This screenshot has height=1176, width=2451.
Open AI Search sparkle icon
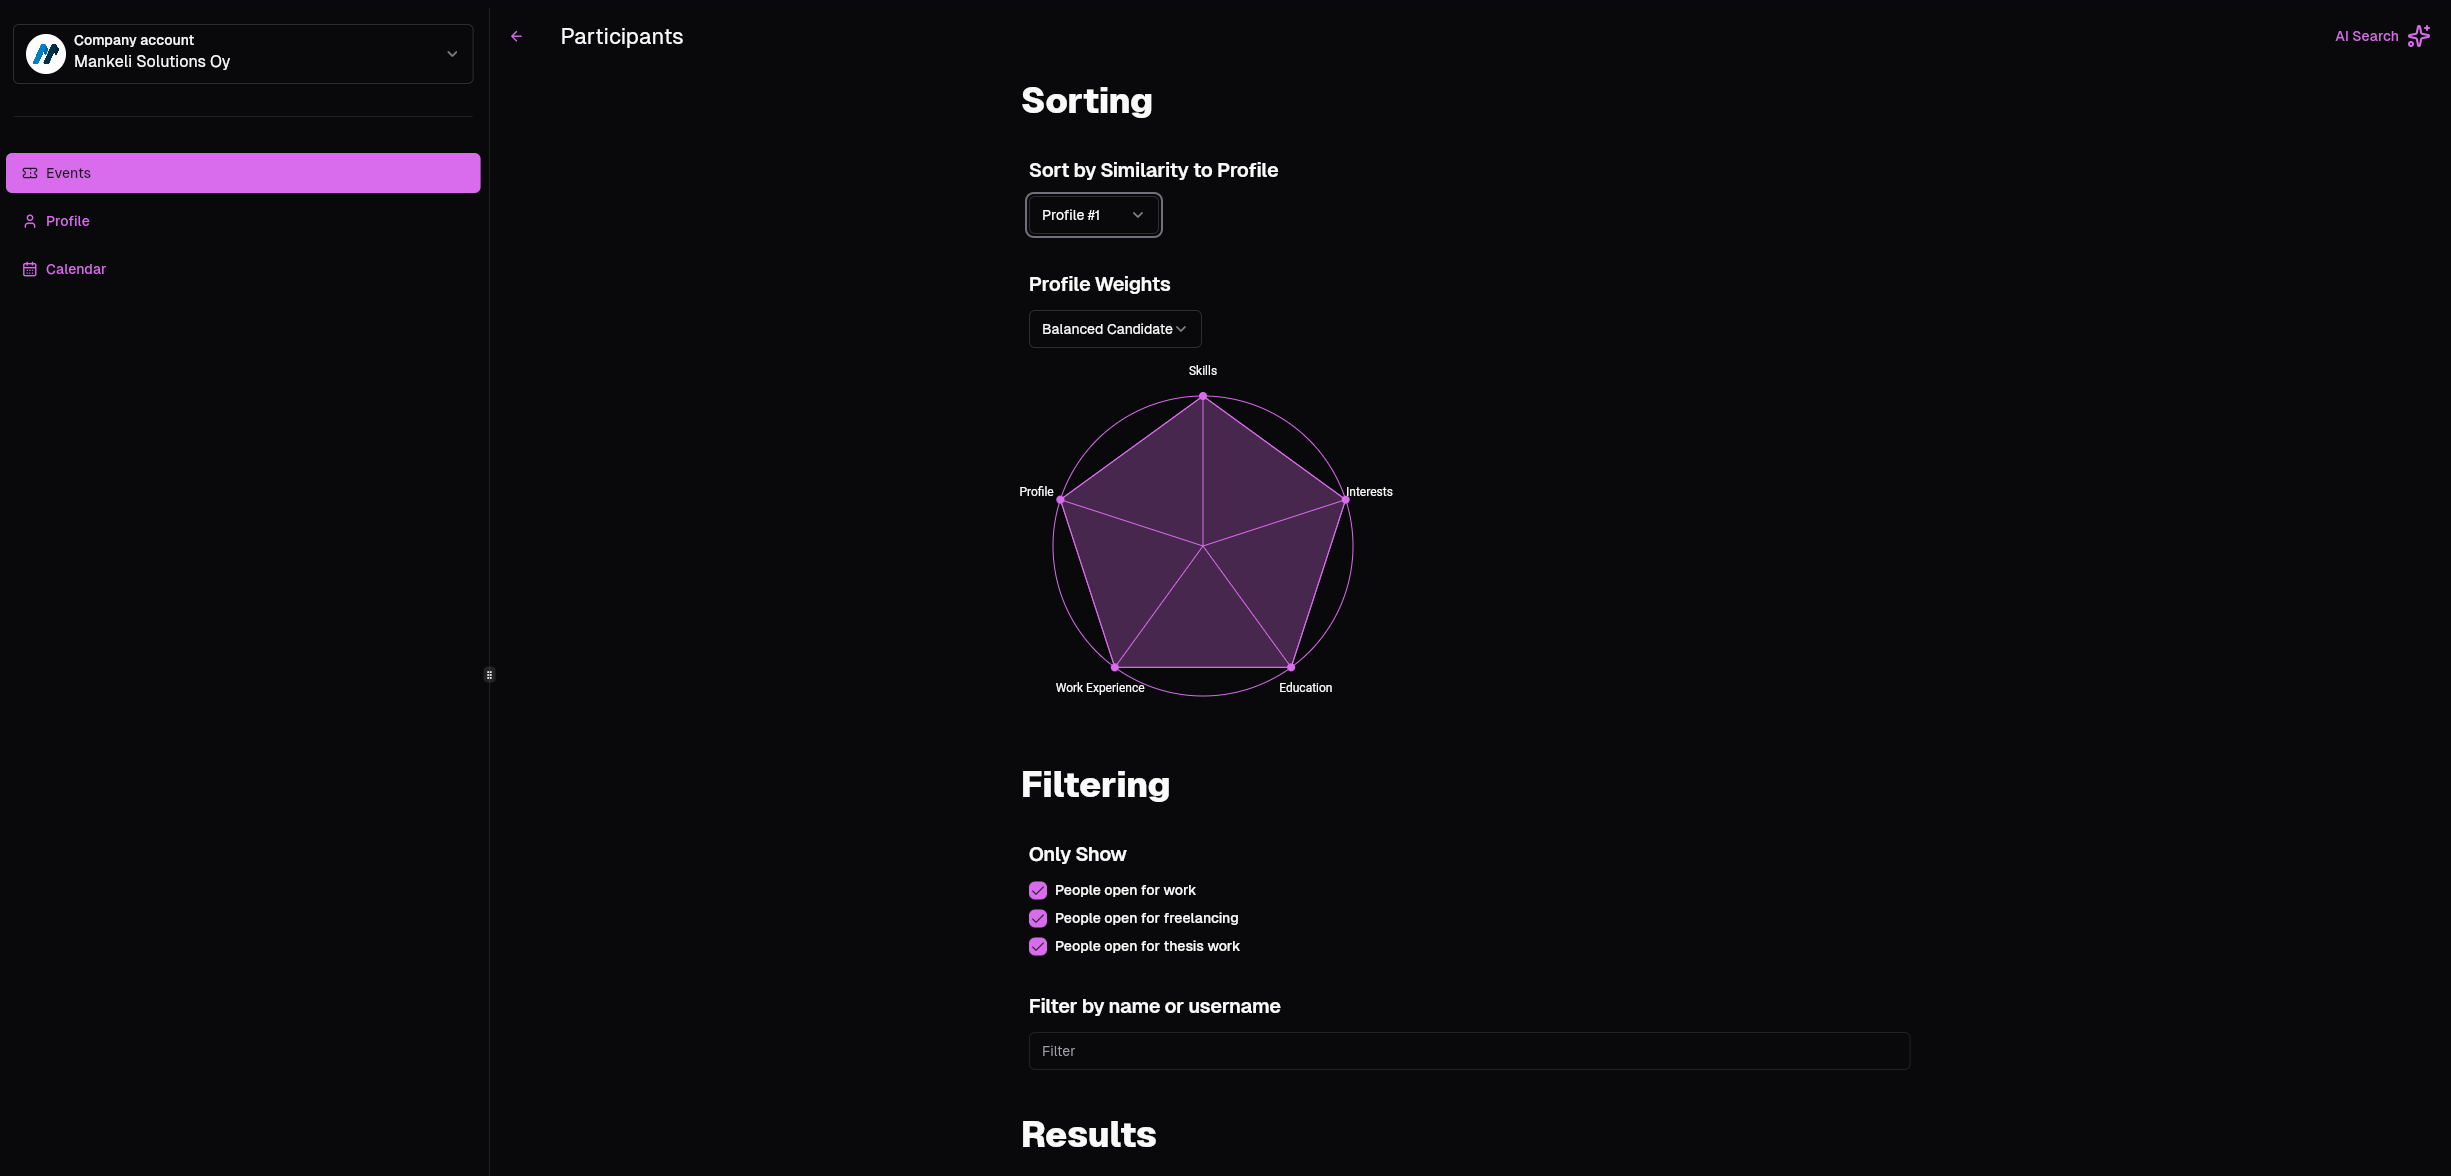point(2418,36)
